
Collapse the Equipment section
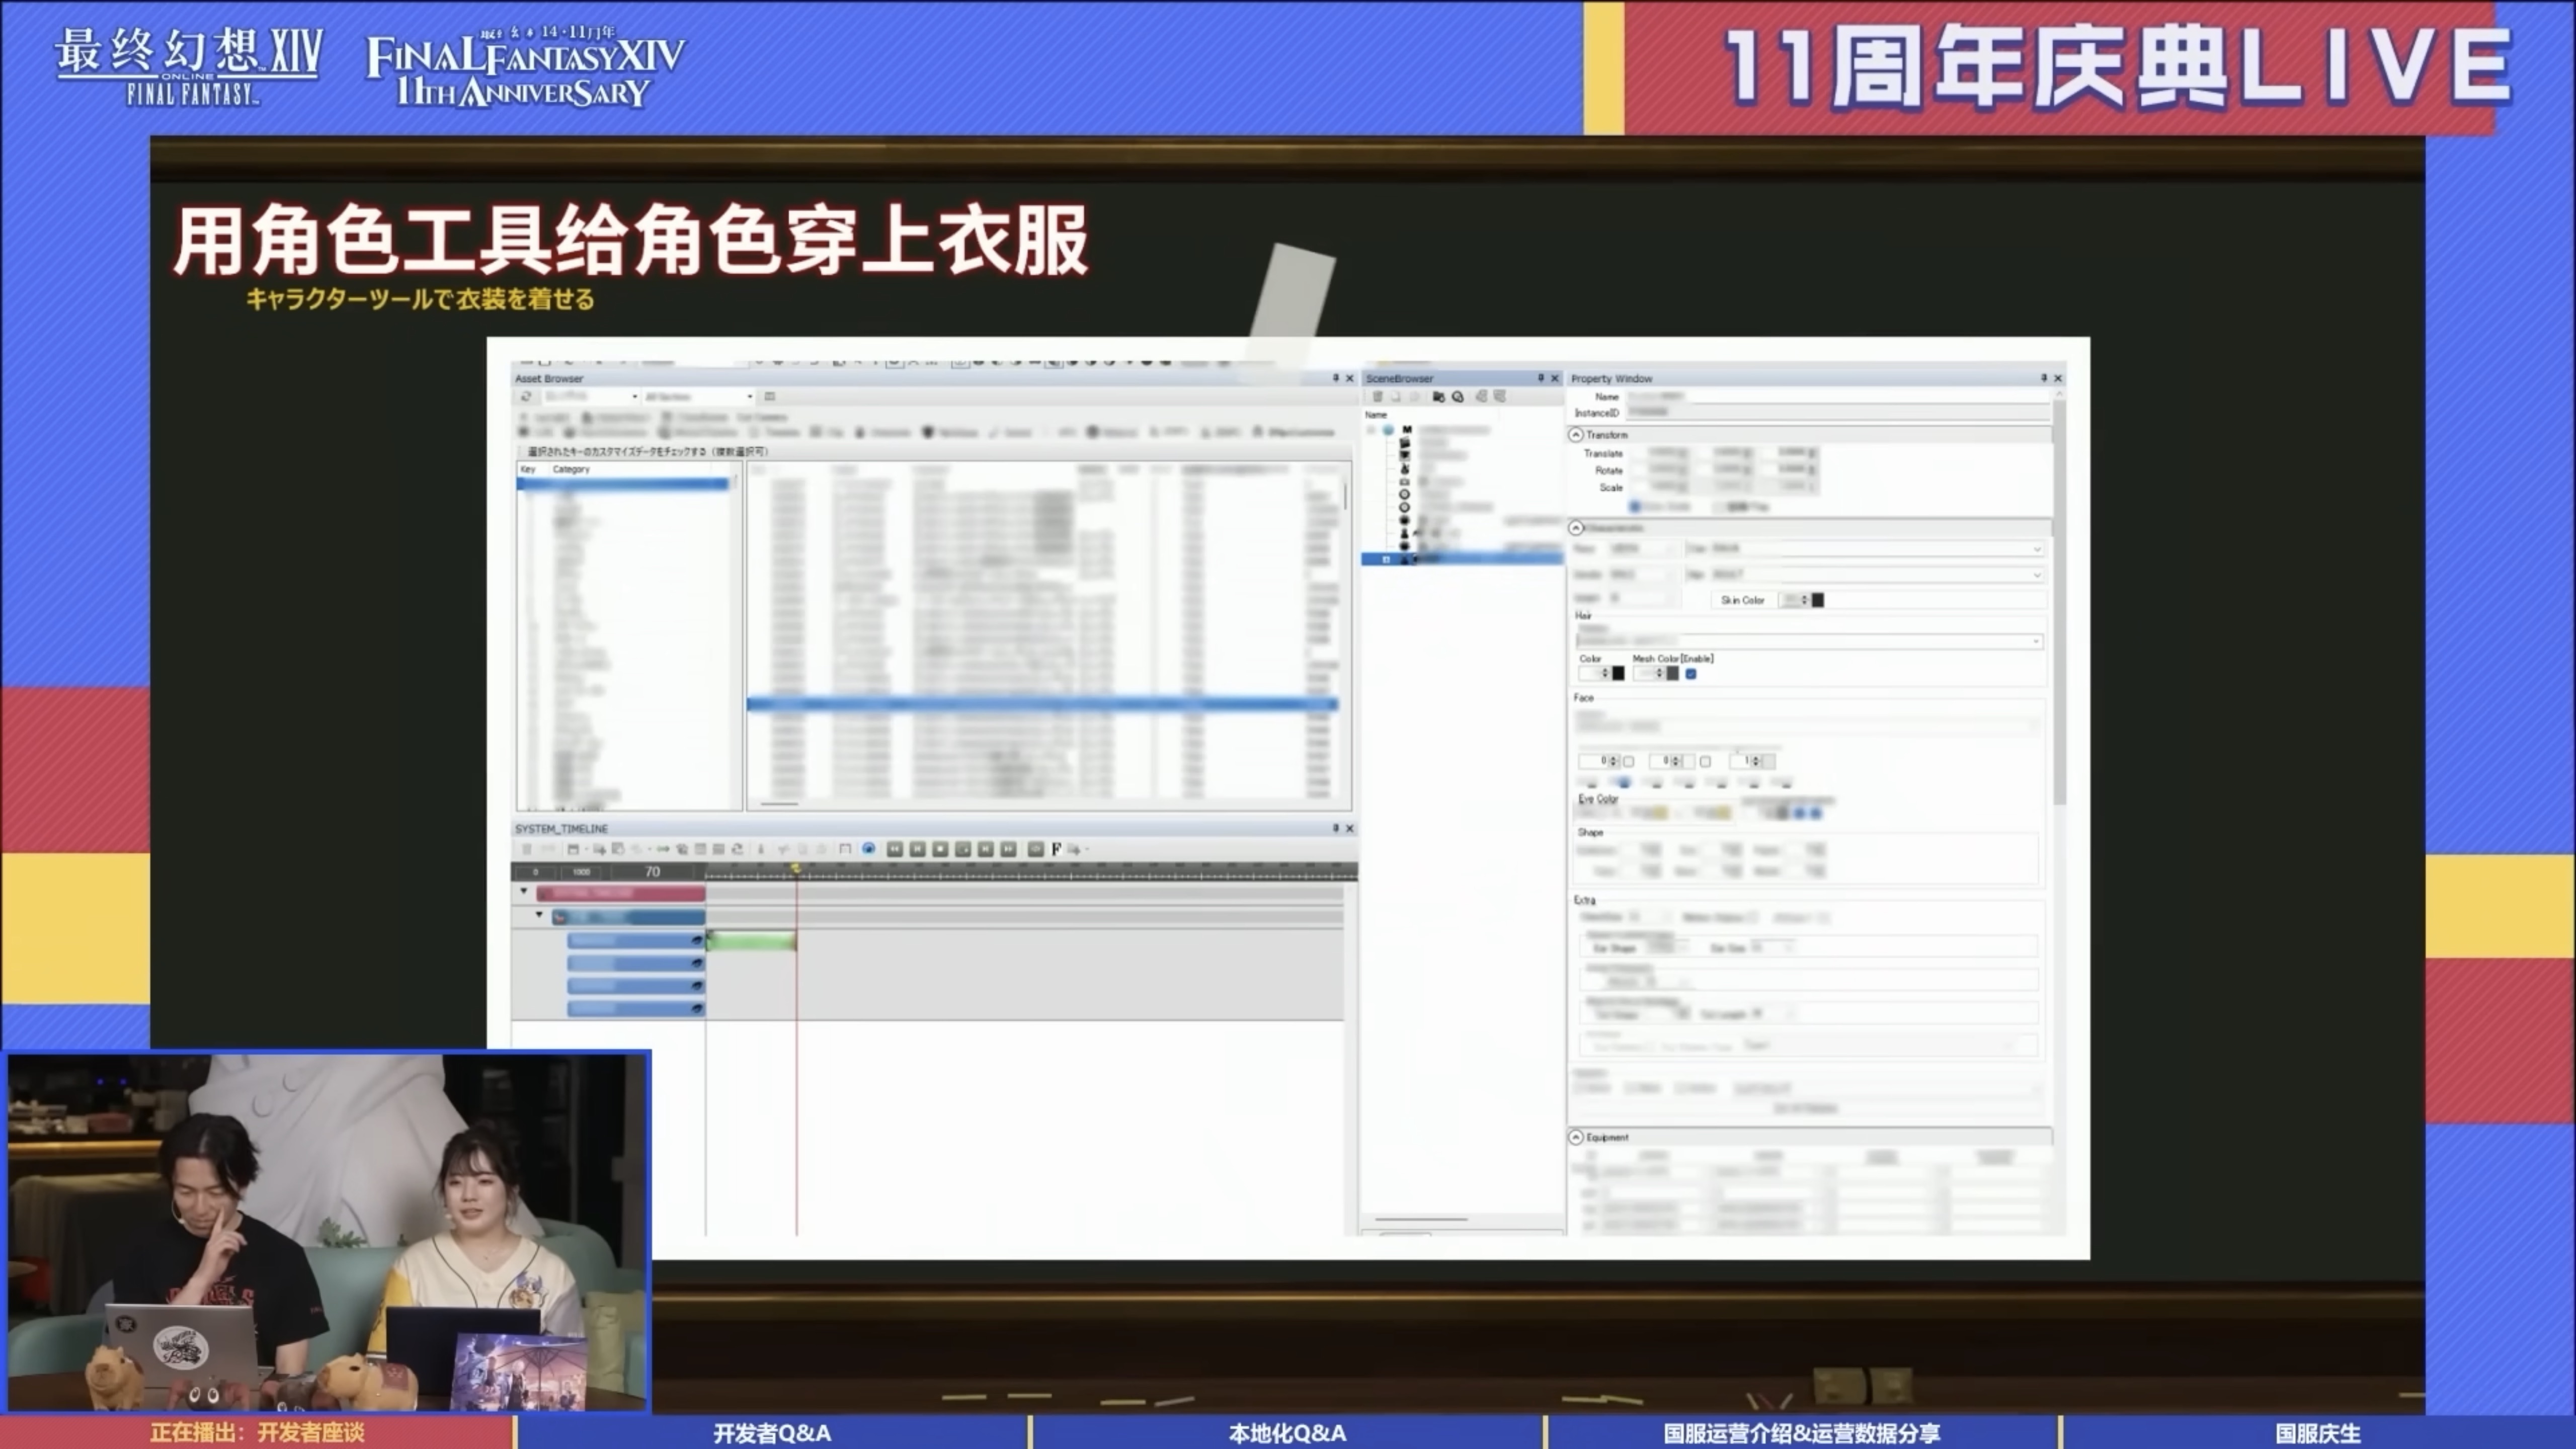1576,1137
